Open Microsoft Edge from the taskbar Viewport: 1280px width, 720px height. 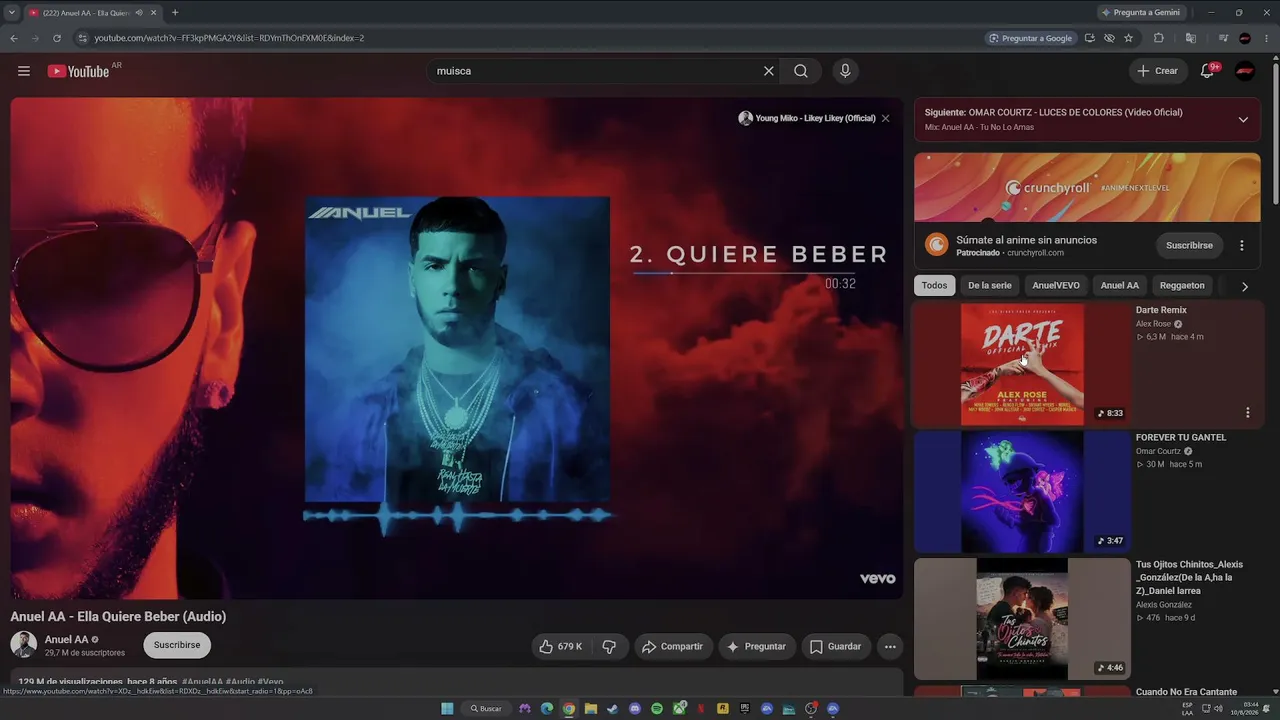[547, 709]
